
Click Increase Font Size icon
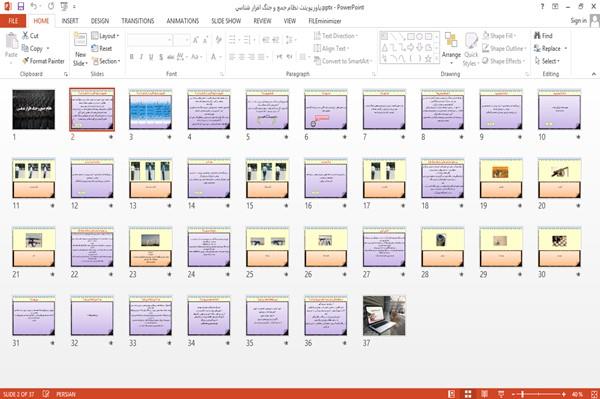[x=196, y=40]
